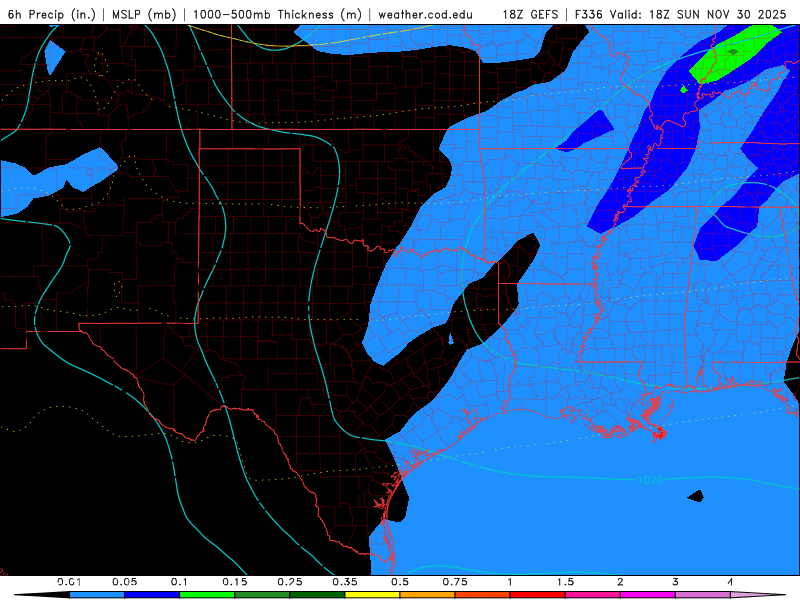800x600 pixels.
Task: Click the hot pink 1.5 legend swatch
Action: pos(593,595)
